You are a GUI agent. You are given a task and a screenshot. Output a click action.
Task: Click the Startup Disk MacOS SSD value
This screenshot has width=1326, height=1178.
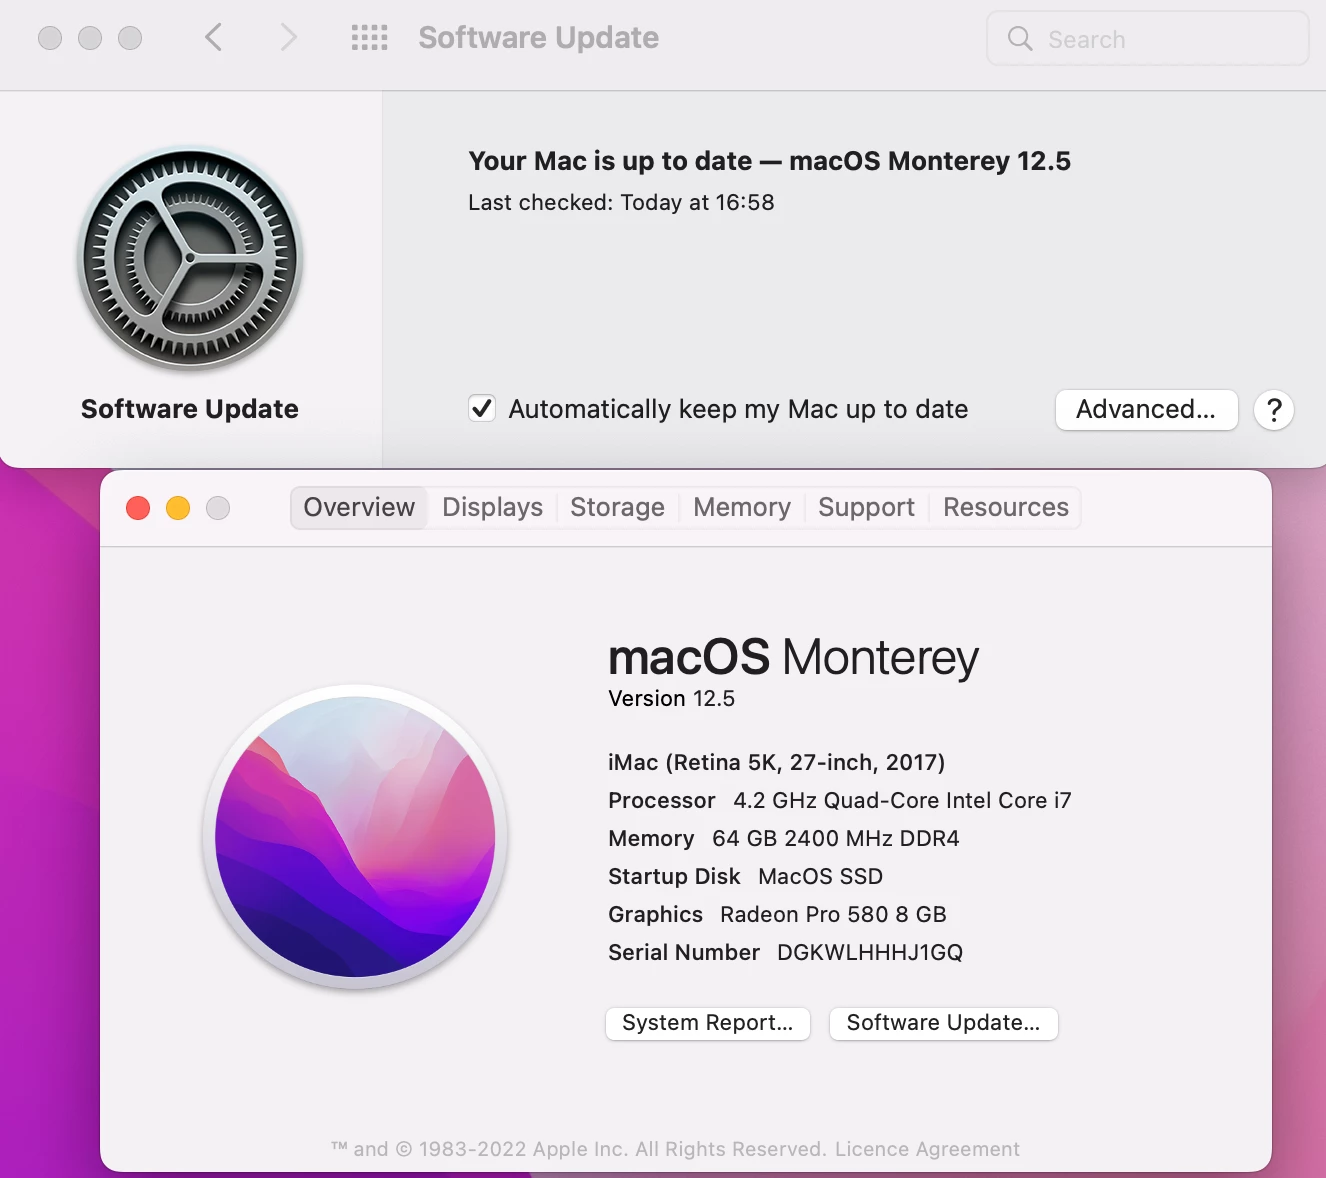coord(821,876)
